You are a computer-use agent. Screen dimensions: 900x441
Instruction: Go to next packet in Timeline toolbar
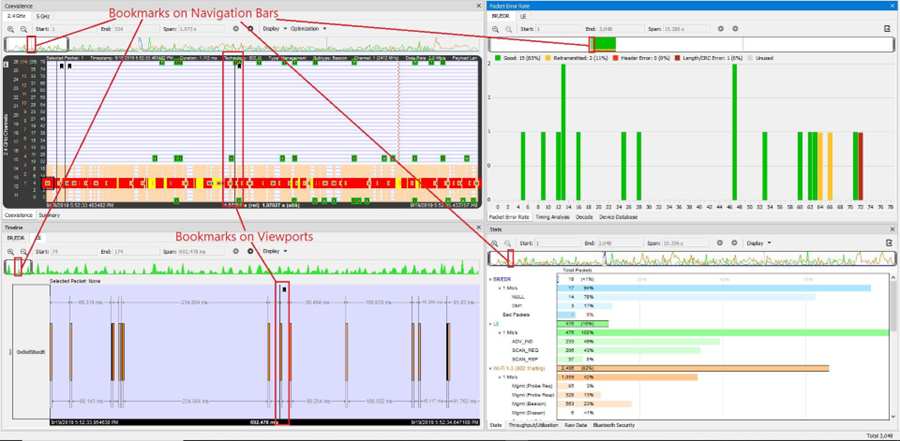coord(250,251)
